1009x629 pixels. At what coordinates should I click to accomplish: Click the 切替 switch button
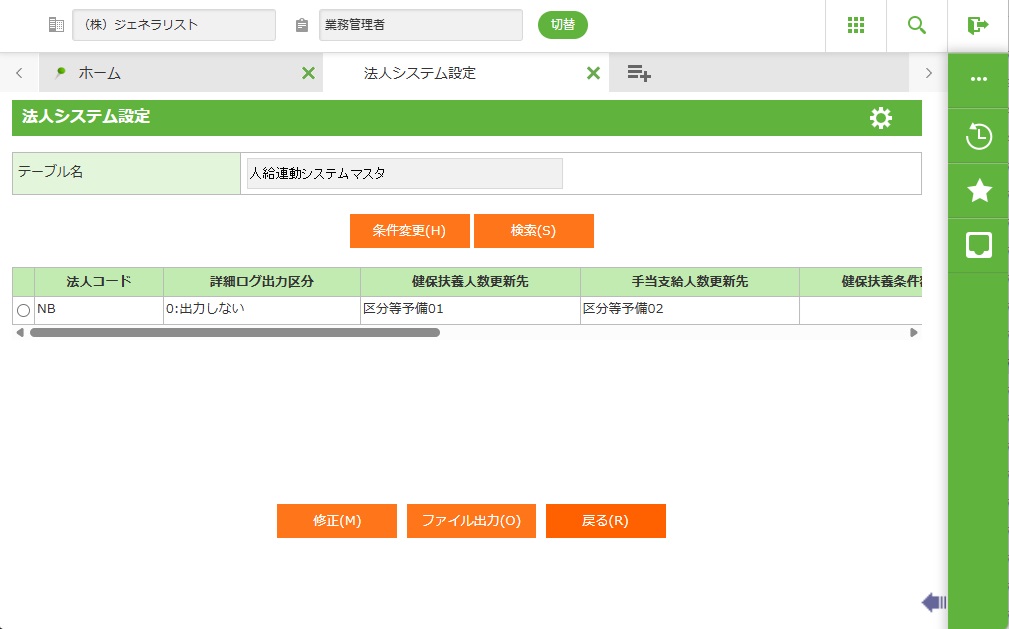pos(563,25)
